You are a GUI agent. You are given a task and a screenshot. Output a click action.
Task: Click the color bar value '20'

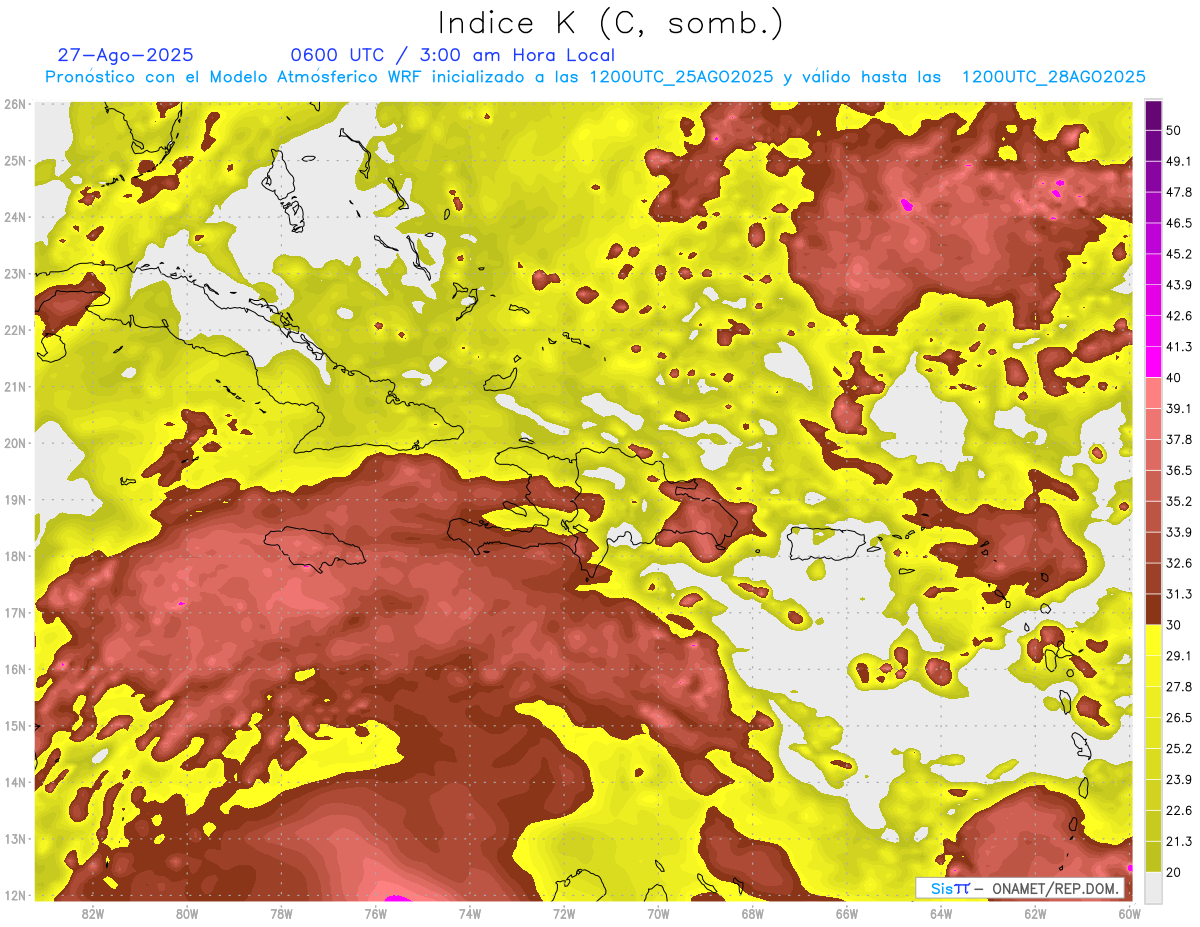[x=1174, y=872]
